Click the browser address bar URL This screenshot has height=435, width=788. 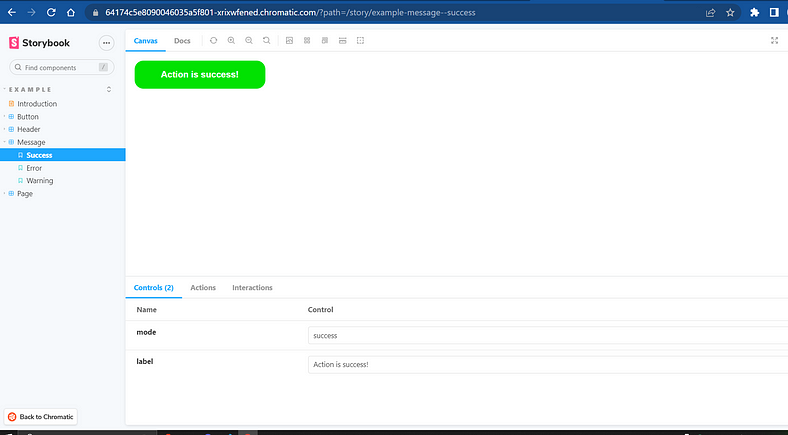tap(290, 13)
